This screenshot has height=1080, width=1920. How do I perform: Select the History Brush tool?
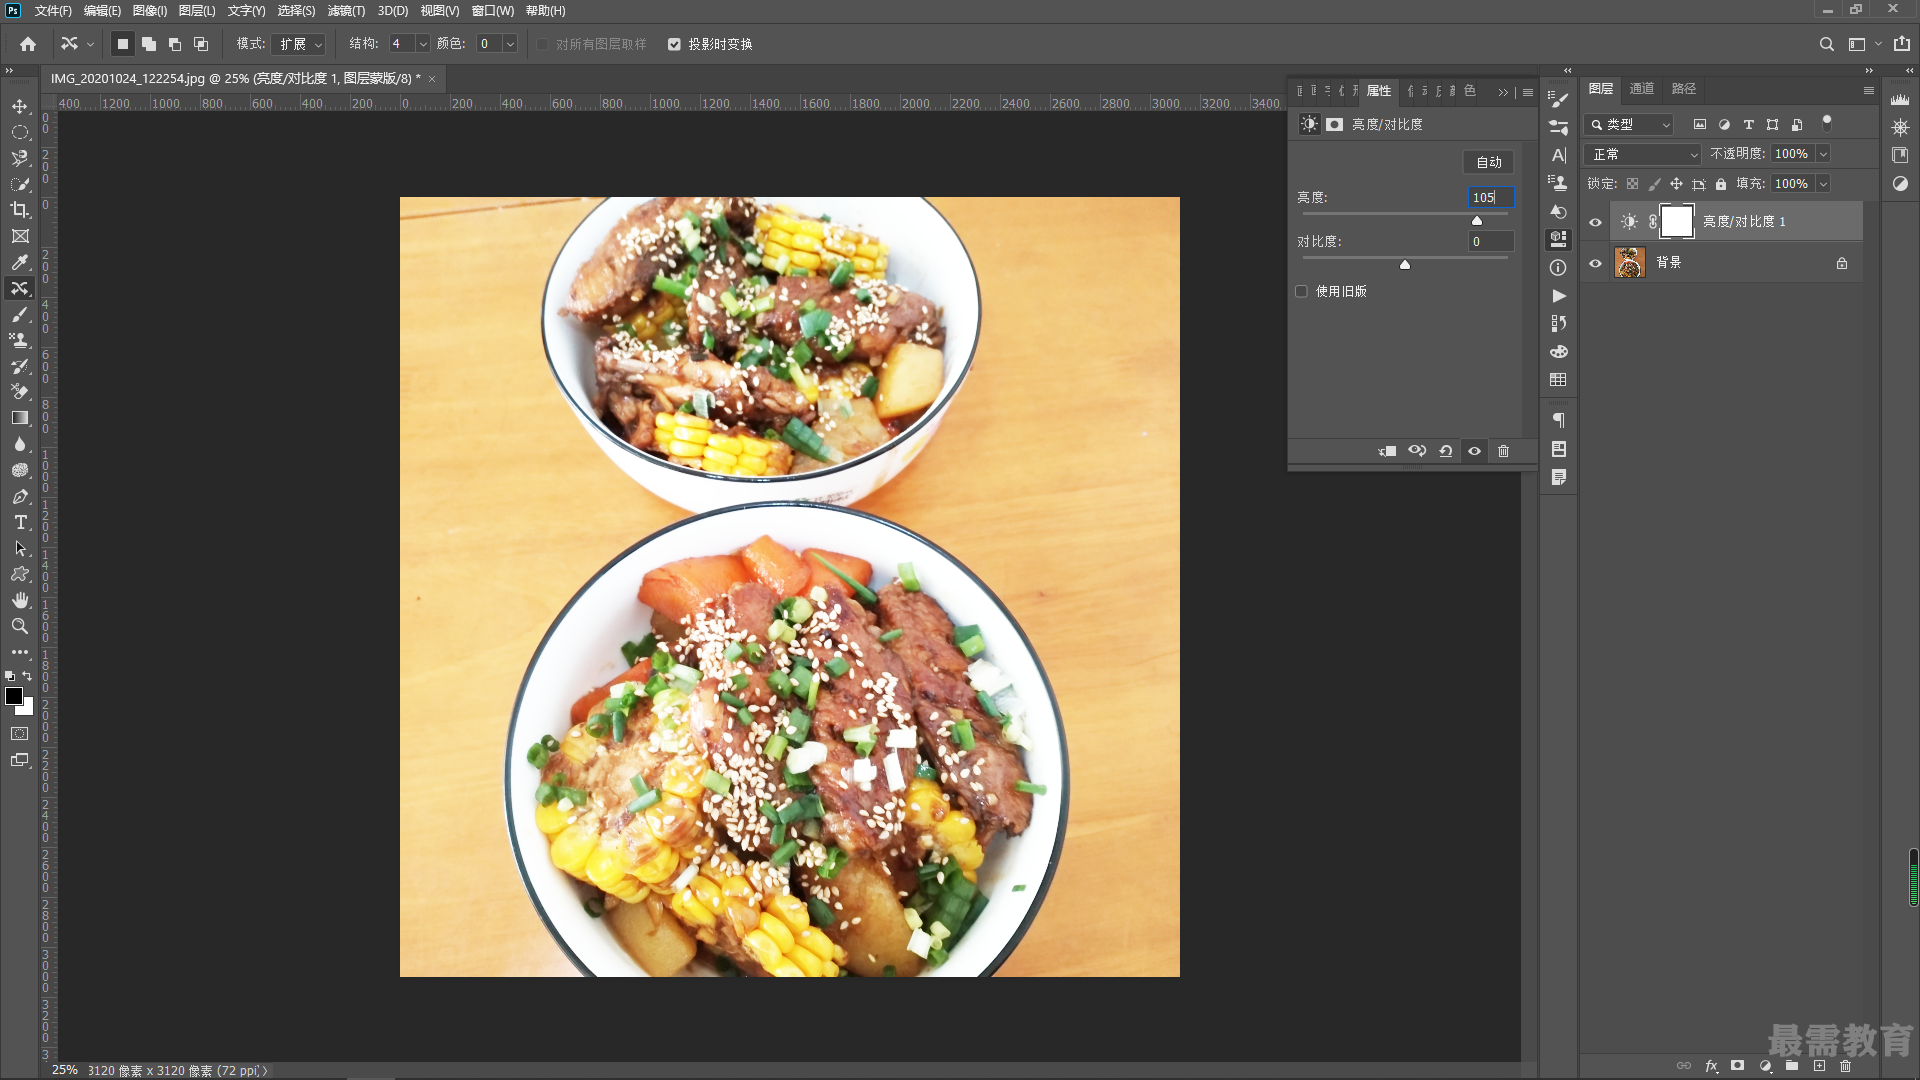[x=20, y=366]
